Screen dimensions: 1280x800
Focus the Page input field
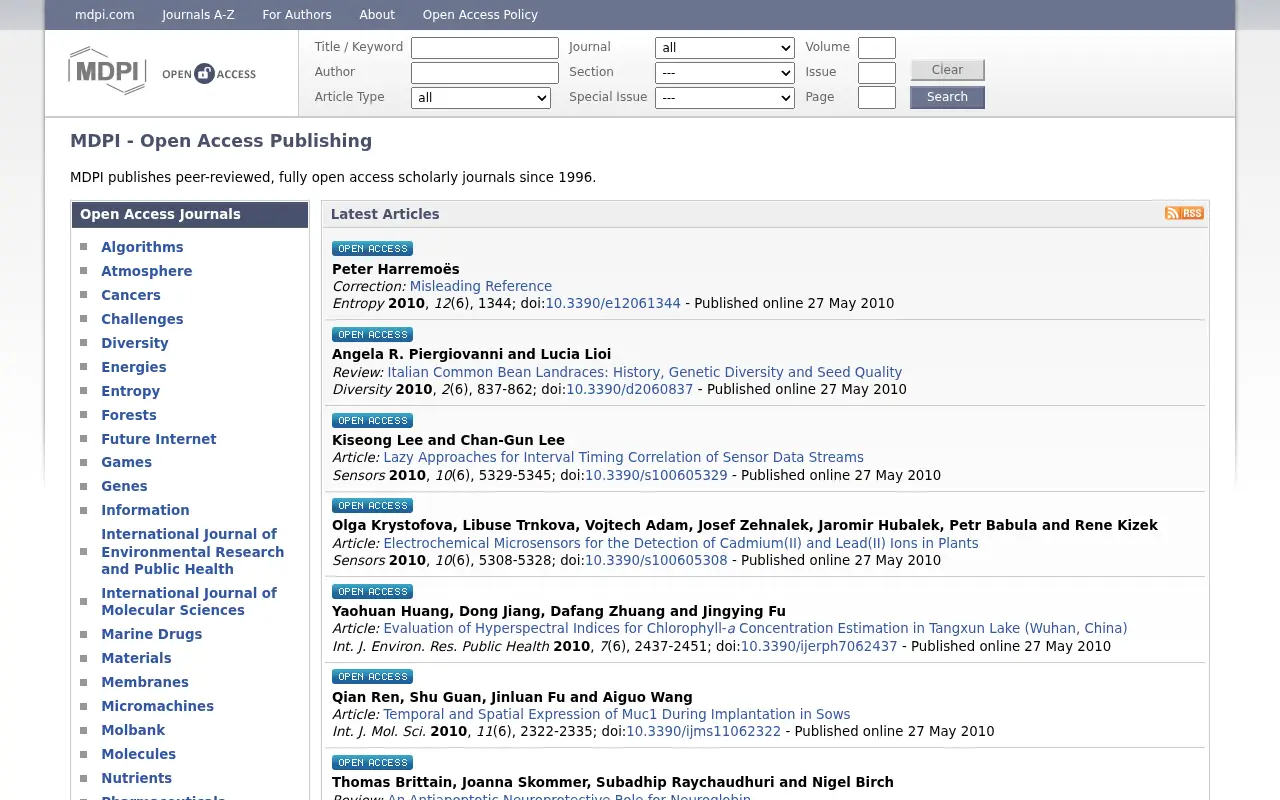[x=877, y=98]
